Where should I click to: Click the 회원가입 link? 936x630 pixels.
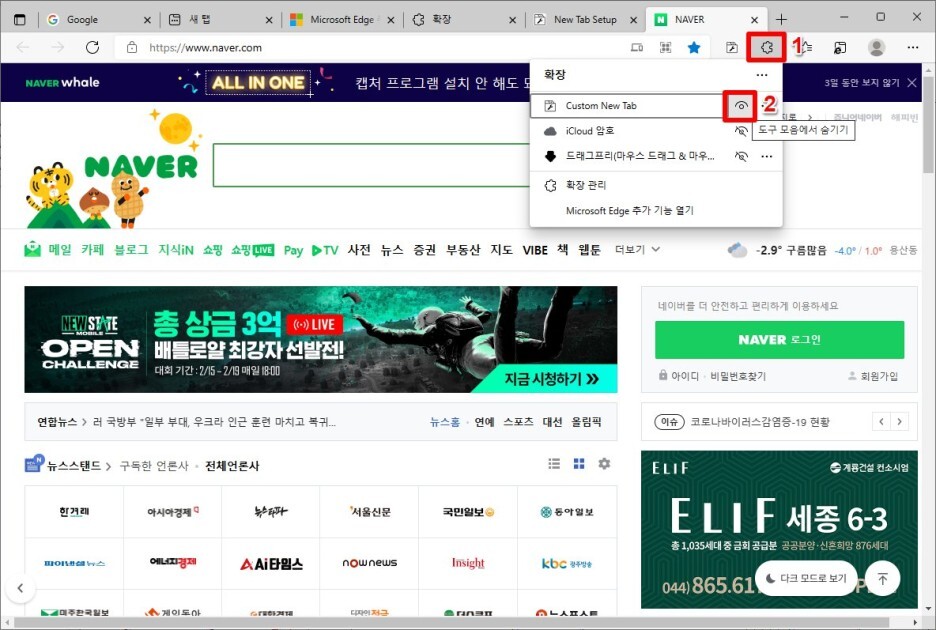[x=873, y=376]
